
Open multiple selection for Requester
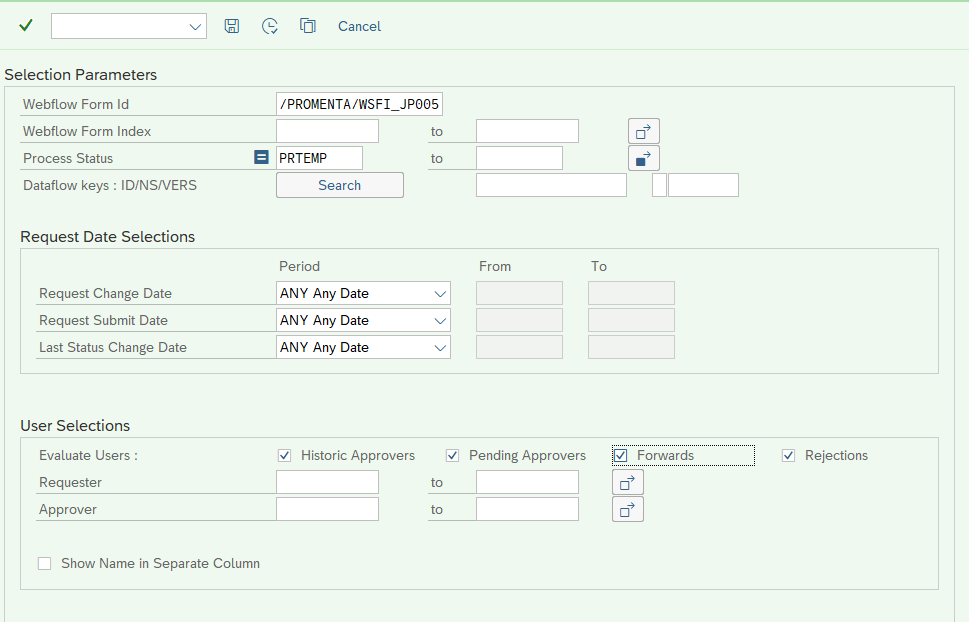[x=627, y=482]
